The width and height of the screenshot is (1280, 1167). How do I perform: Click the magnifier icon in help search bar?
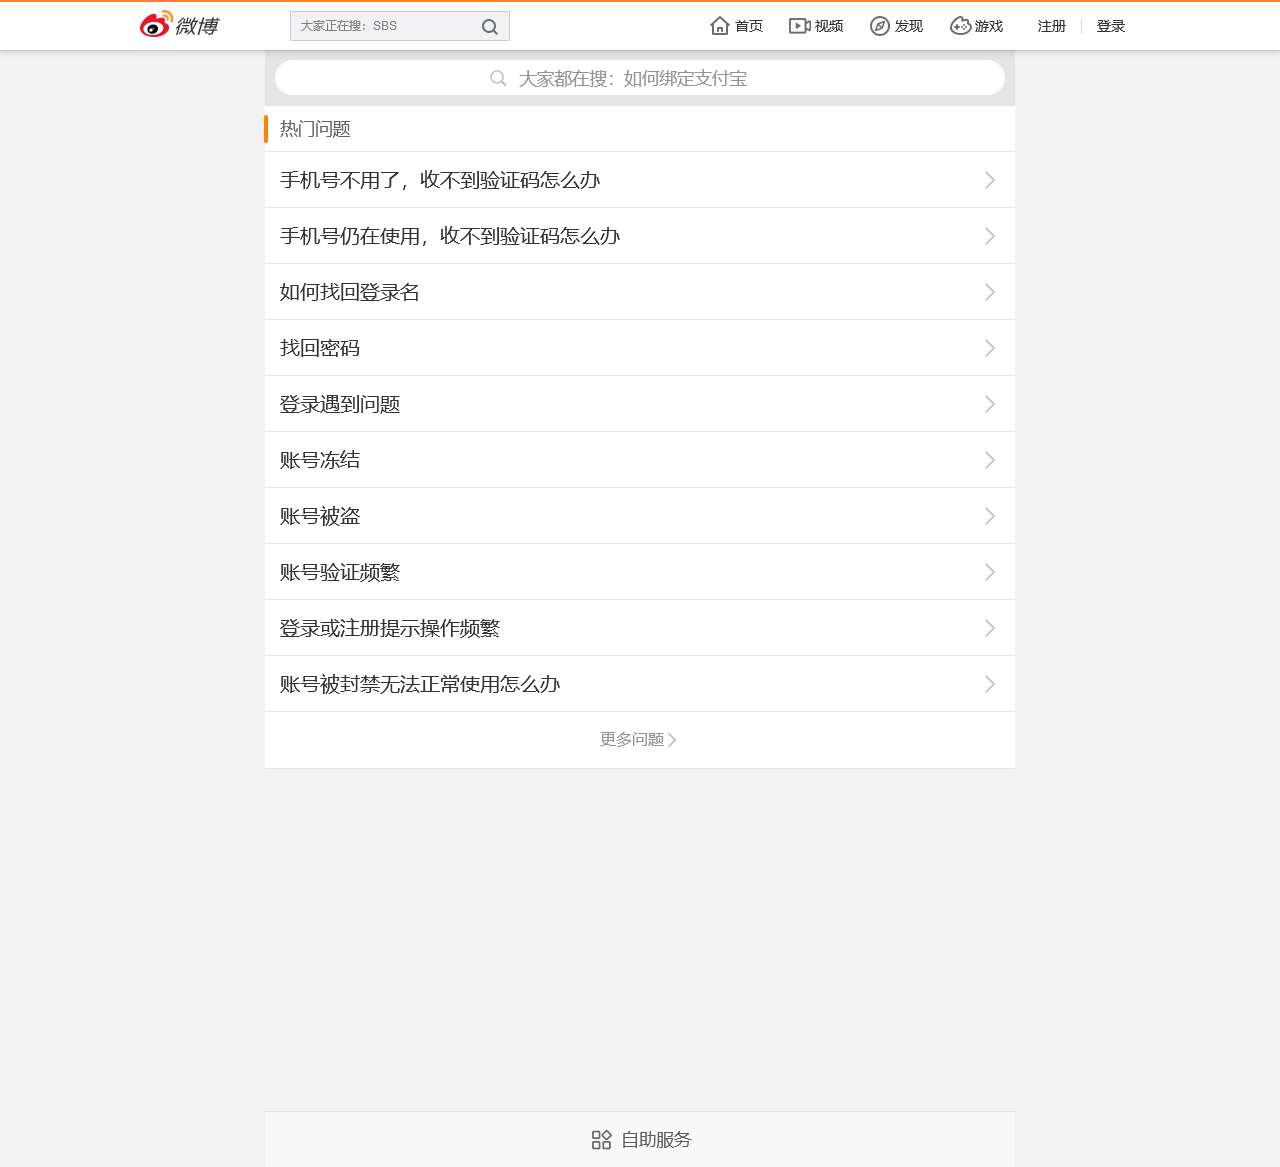498,78
